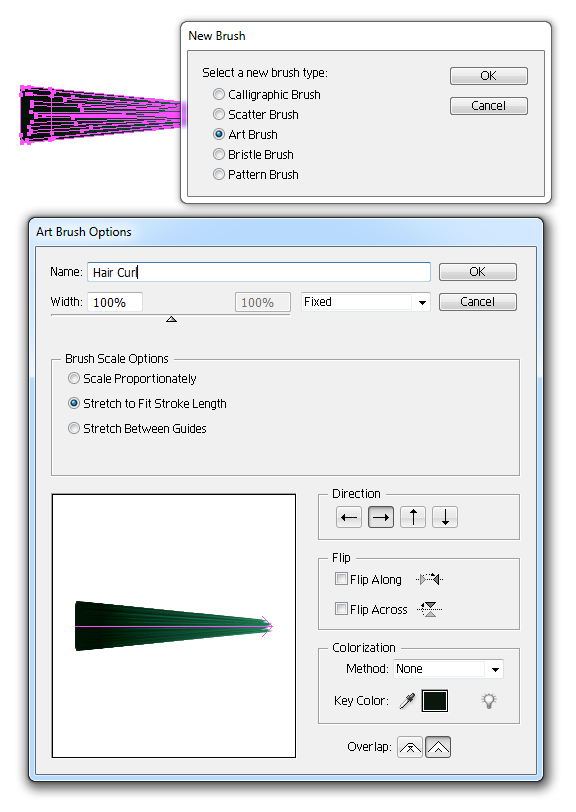The image size is (576, 812).
Task: Click the Key Color swatch
Action: pos(435,701)
